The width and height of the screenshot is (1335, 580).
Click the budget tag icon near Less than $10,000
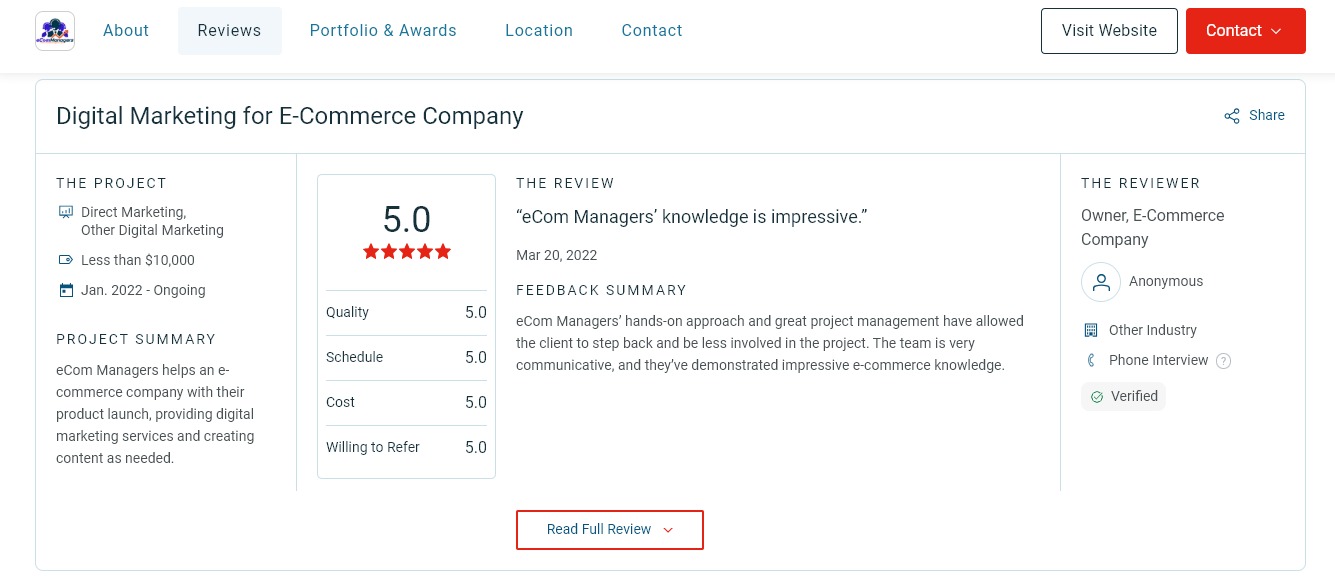(x=66, y=260)
